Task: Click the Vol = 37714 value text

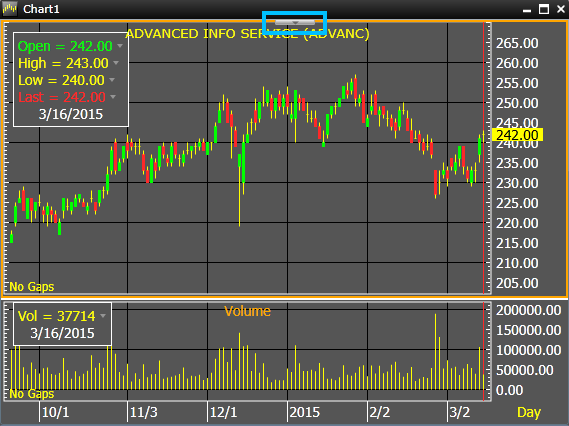Action: pyautogui.click(x=57, y=316)
